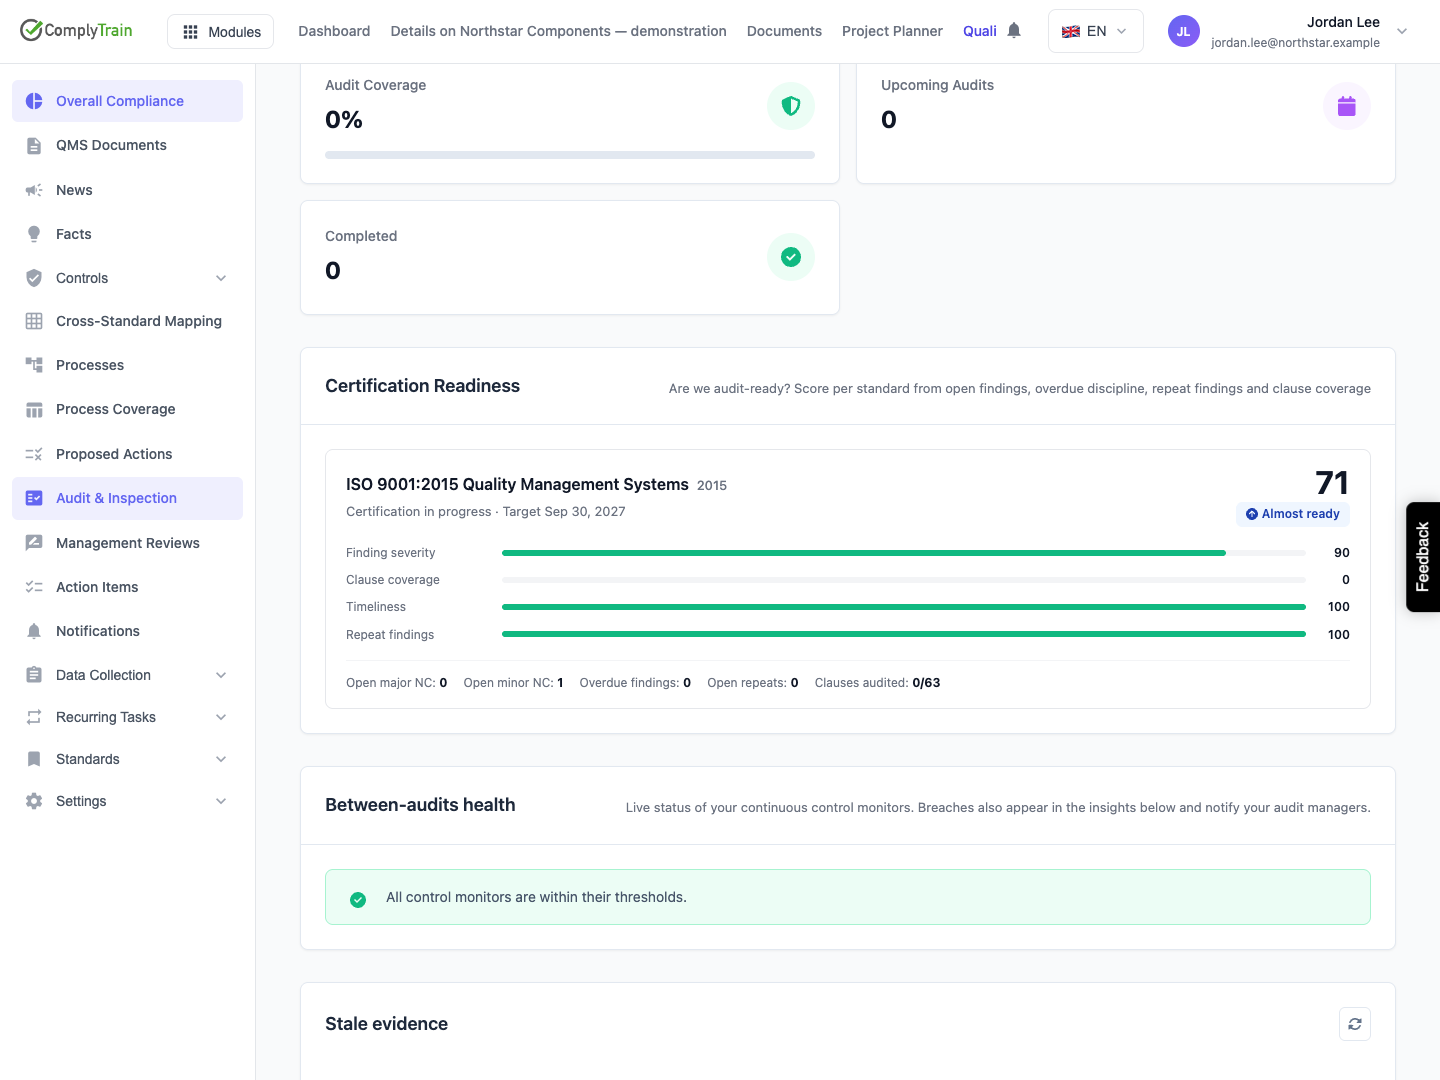Open Facts in sidebar
Image resolution: width=1440 pixels, height=1080 pixels.
tap(127, 234)
